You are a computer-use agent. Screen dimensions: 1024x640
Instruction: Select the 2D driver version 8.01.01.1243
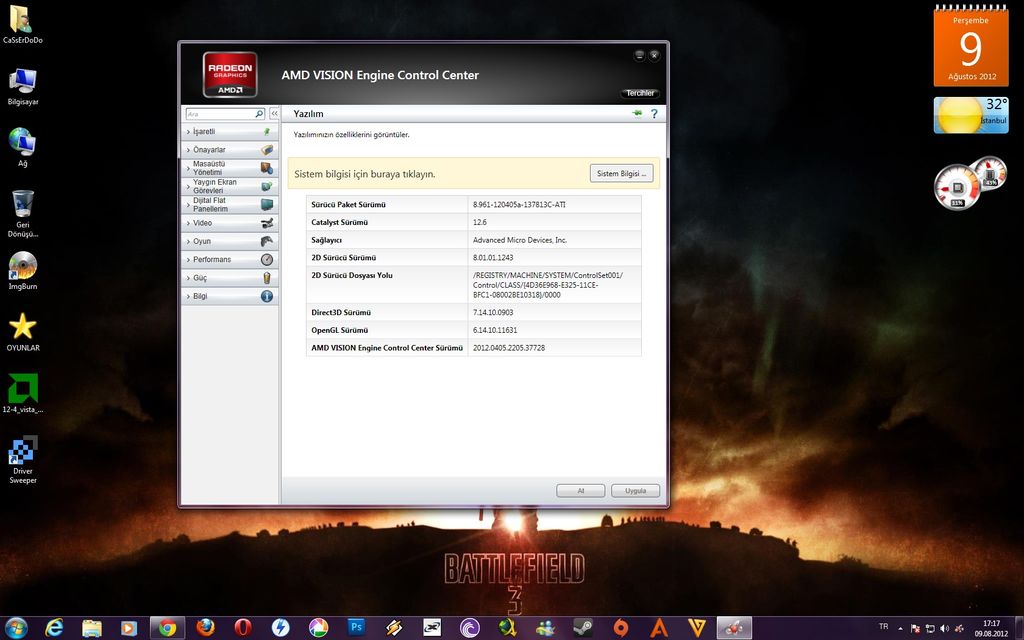(493, 257)
